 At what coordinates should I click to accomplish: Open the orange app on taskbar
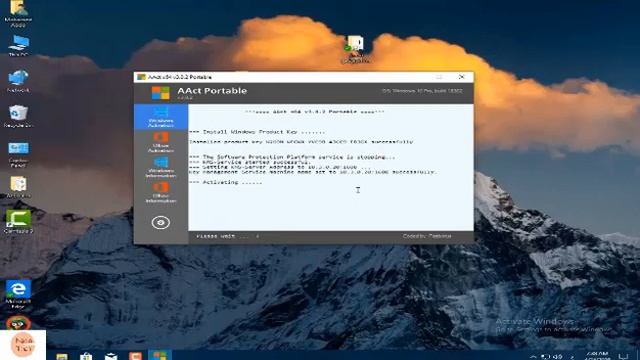135,356
